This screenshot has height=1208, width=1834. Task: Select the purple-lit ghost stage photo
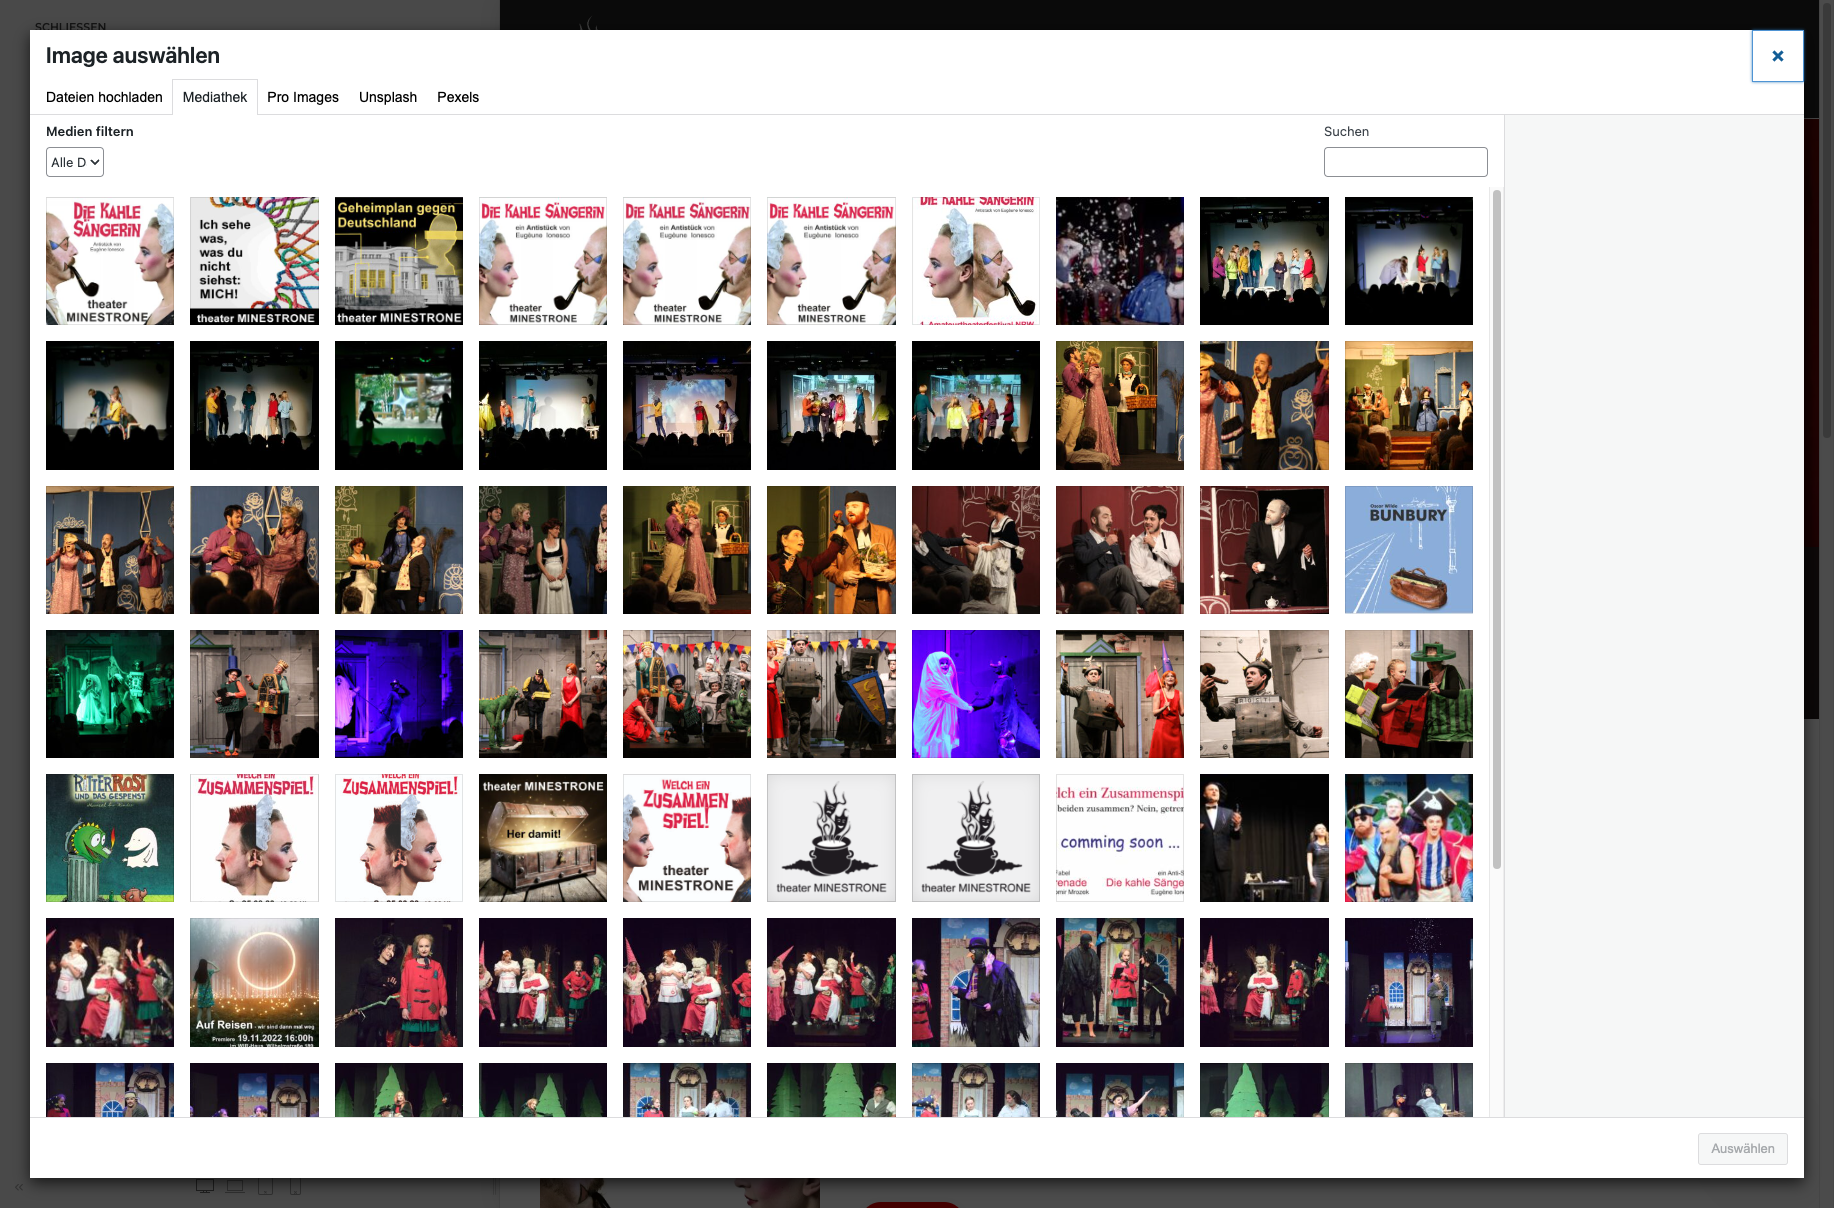[x=975, y=693]
